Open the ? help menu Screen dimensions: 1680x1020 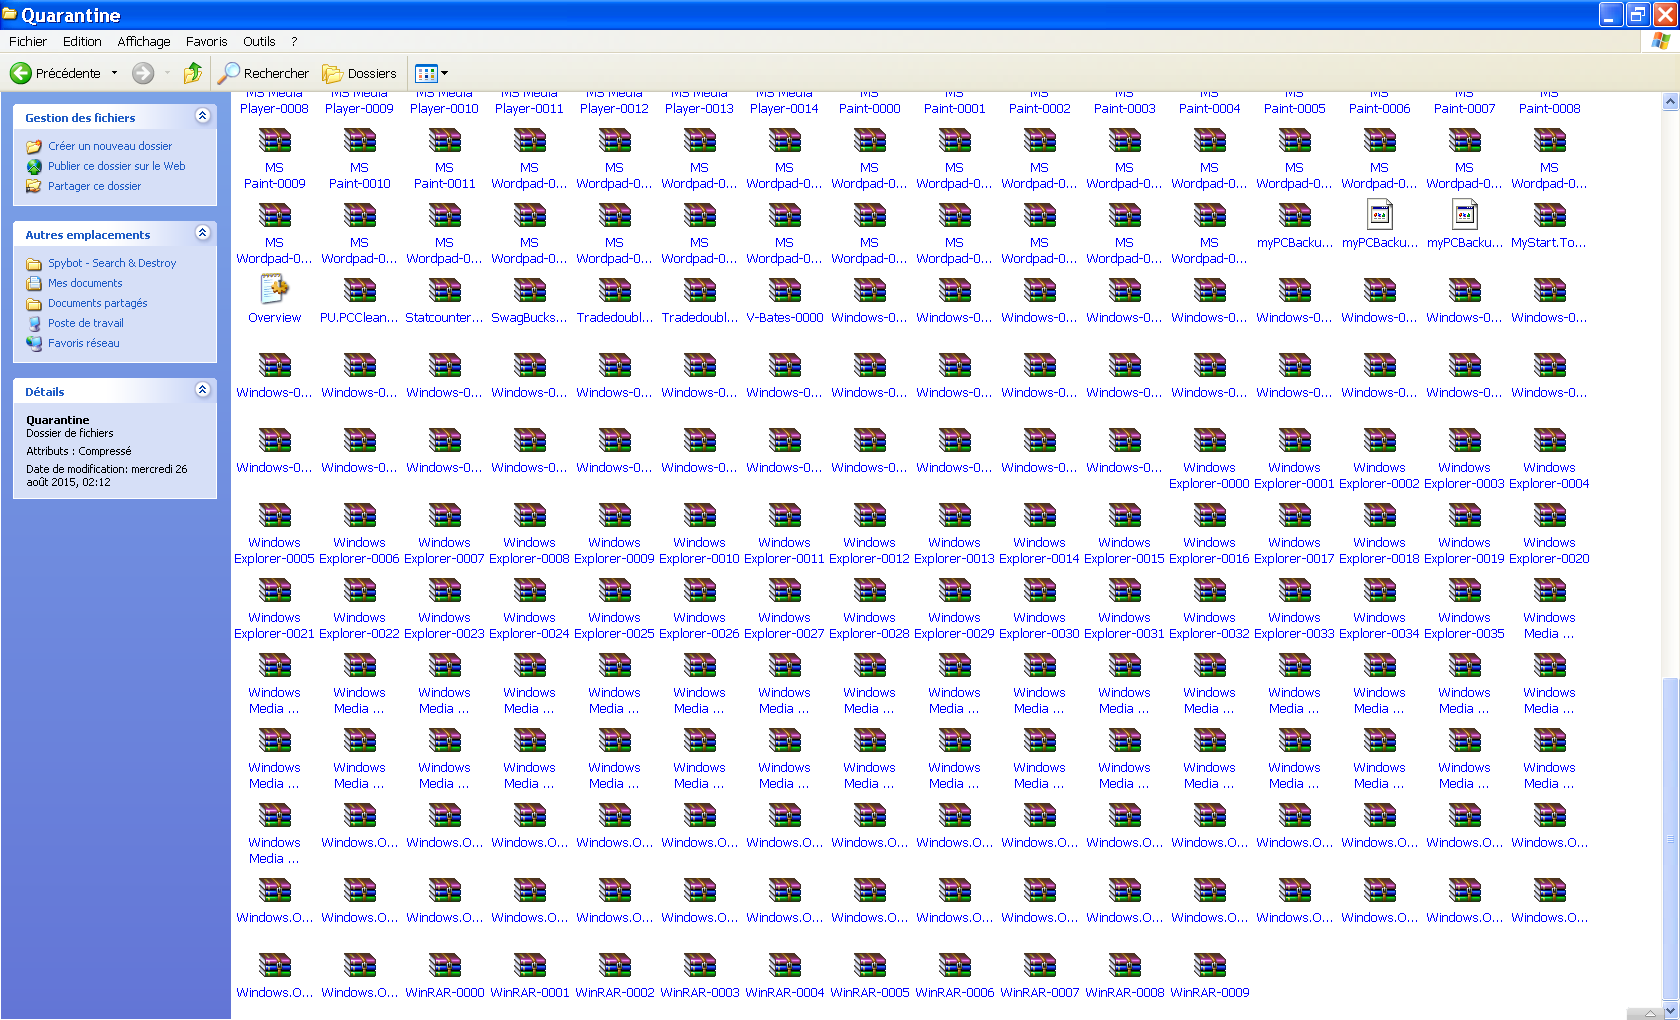[294, 41]
